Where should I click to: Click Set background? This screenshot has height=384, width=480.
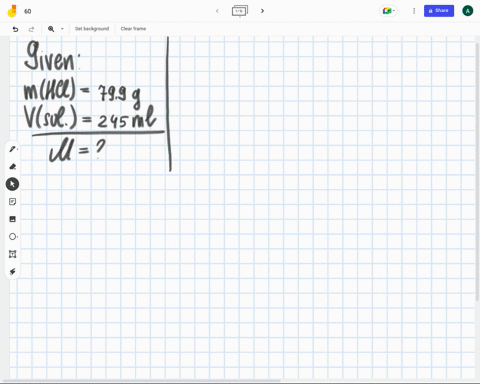tap(92, 29)
